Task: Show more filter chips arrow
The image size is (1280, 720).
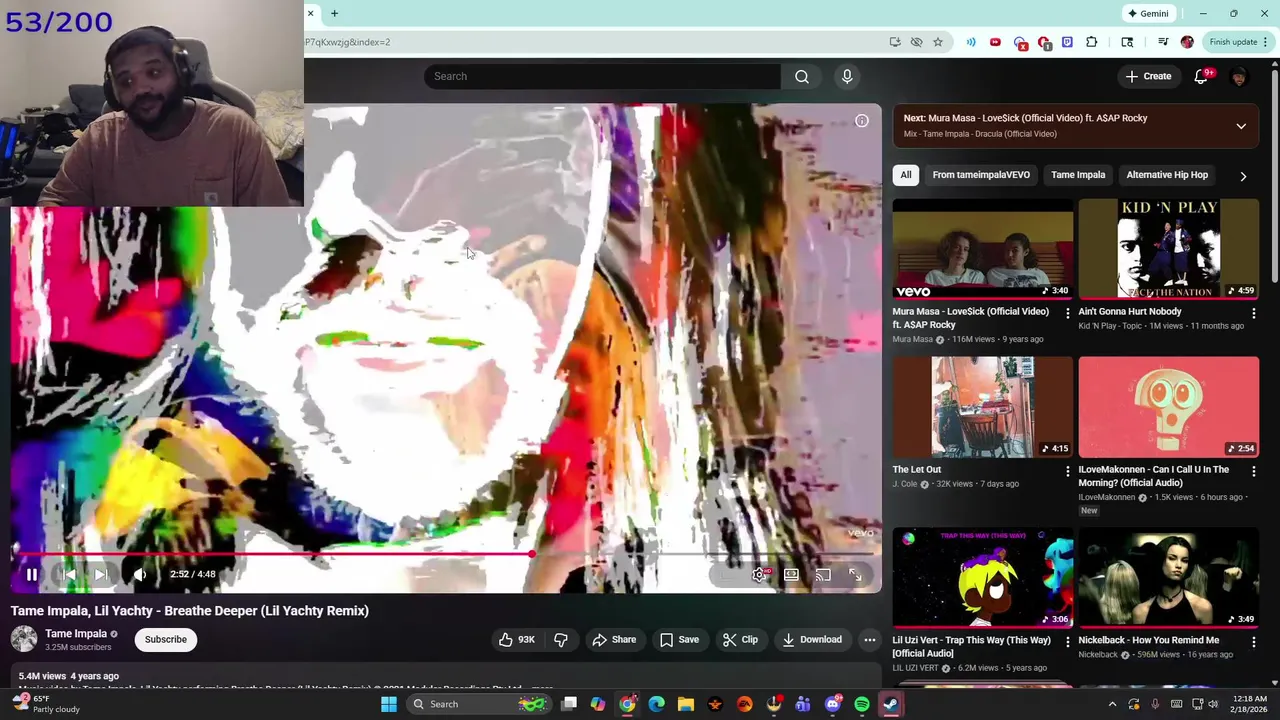Action: [1243, 176]
